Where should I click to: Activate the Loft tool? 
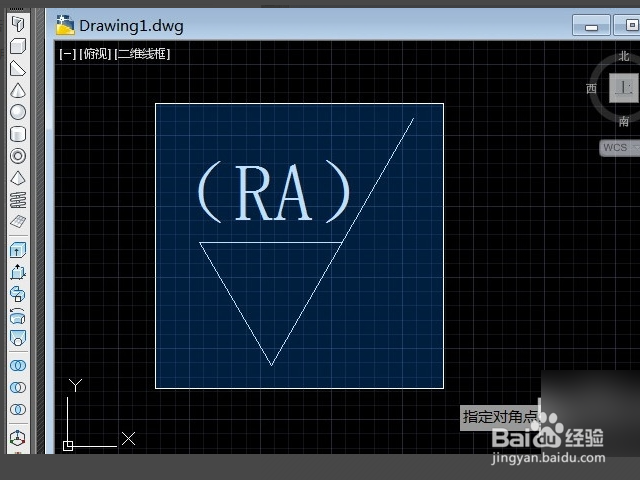[x=18, y=338]
